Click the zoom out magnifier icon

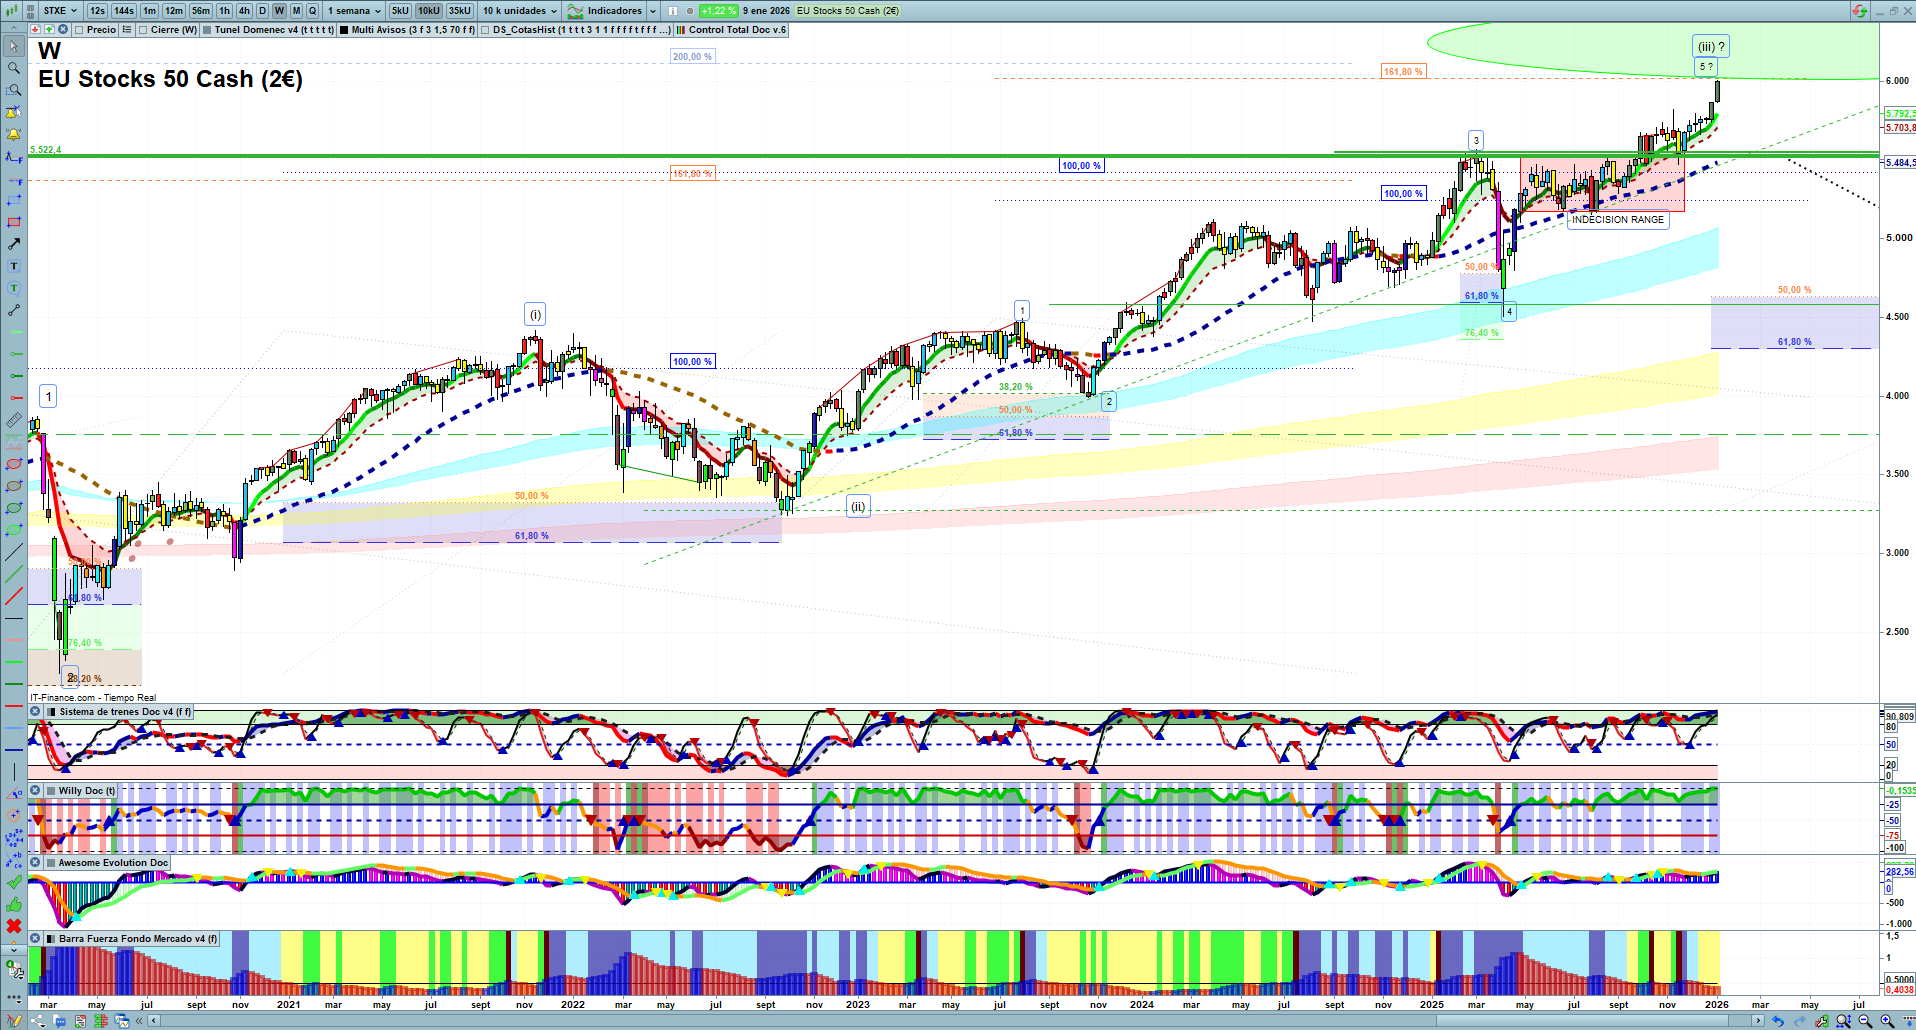pos(1865,1021)
